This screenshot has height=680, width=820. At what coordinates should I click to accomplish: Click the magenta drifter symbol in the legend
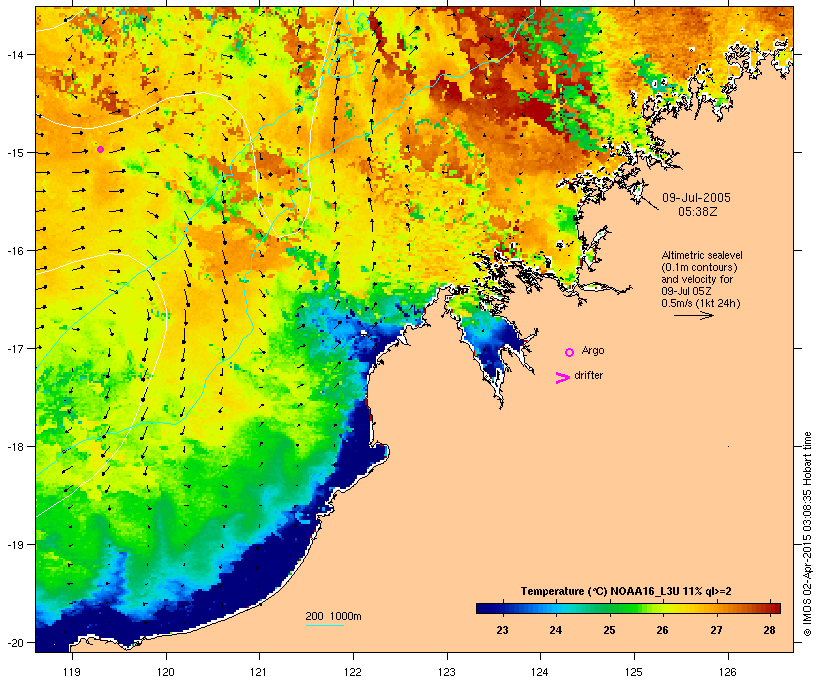tap(562, 378)
